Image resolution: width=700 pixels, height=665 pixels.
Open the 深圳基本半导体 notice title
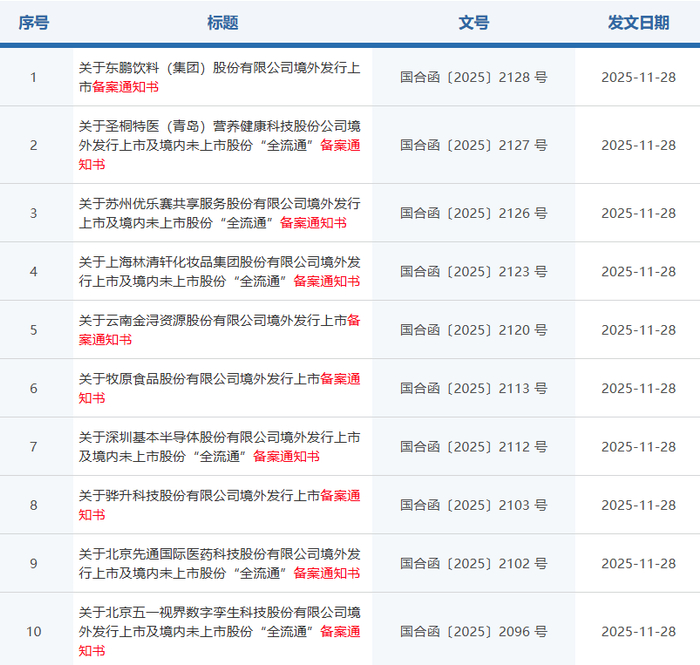pyautogui.click(x=219, y=447)
